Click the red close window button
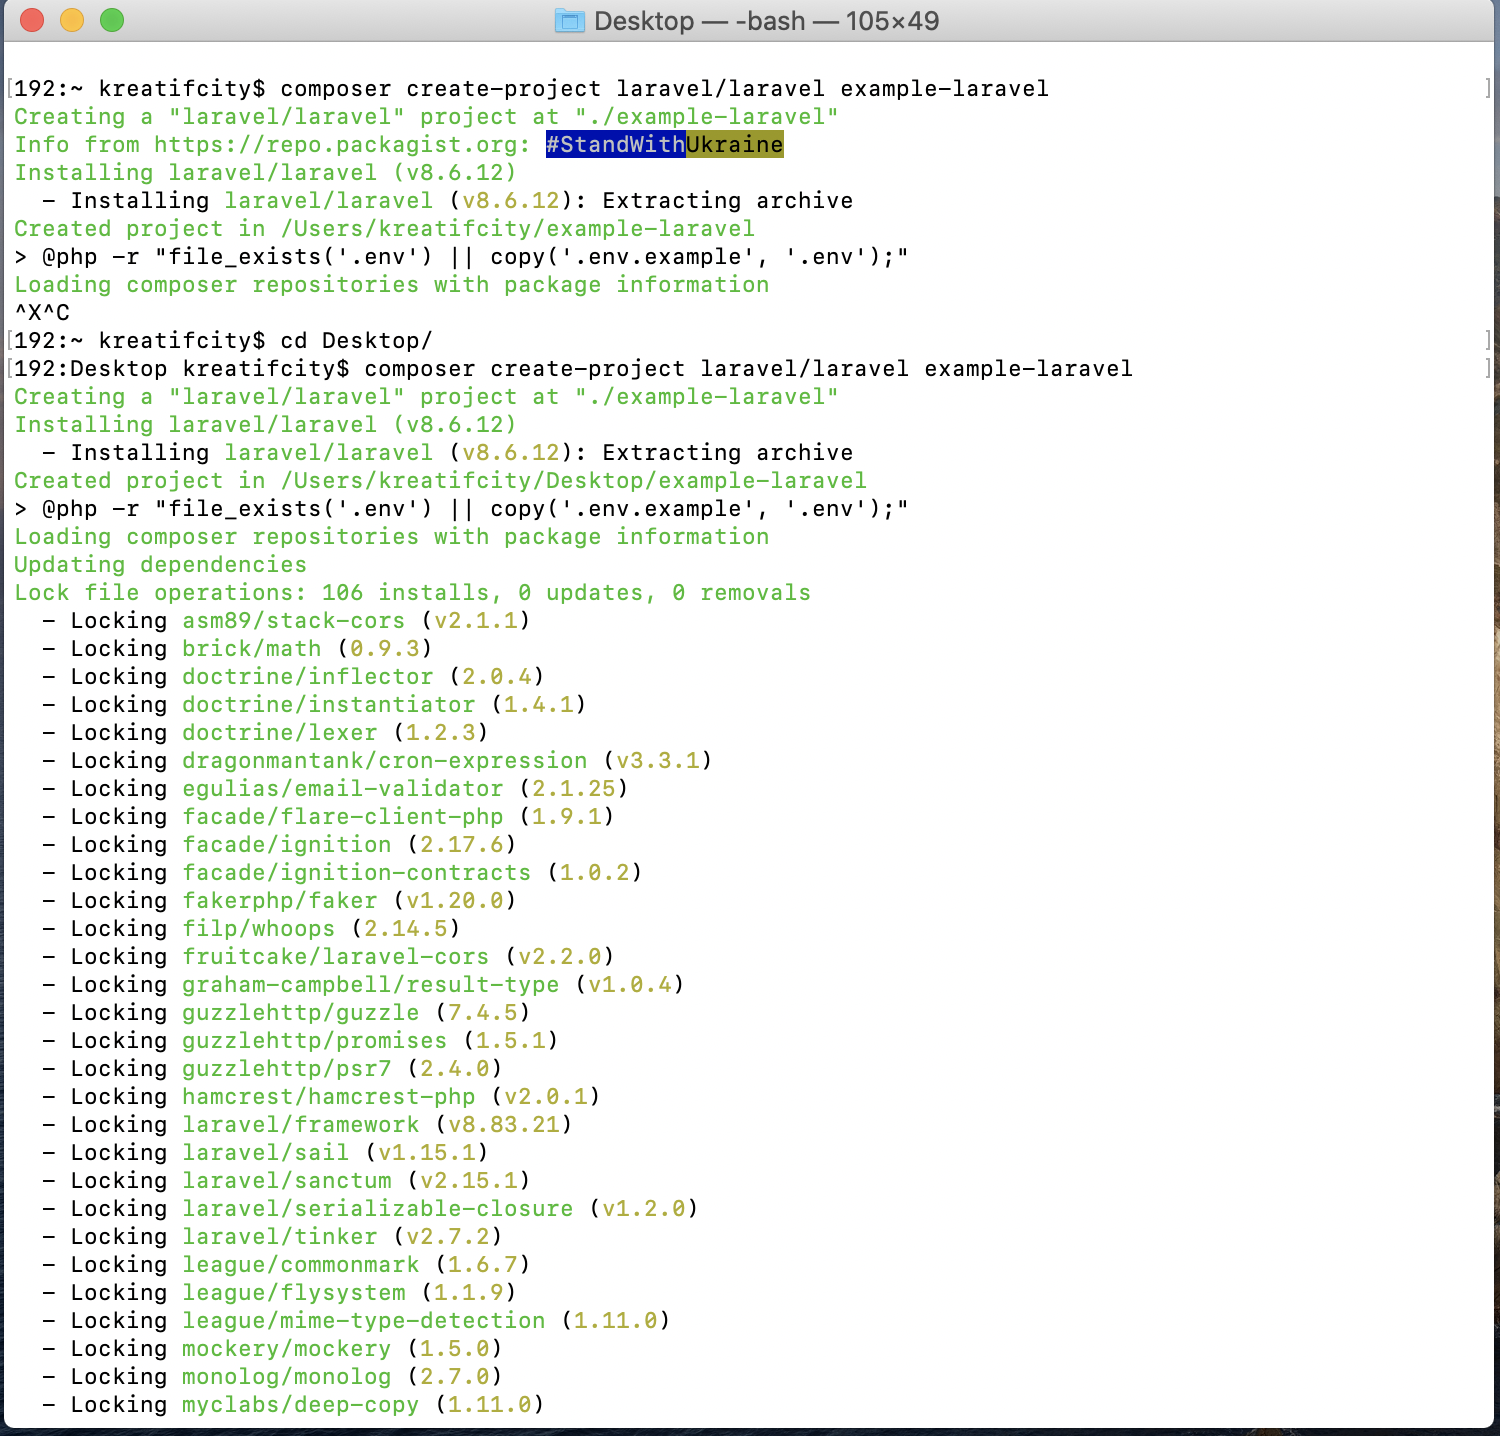The width and height of the screenshot is (1500, 1436). pyautogui.click(x=32, y=20)
